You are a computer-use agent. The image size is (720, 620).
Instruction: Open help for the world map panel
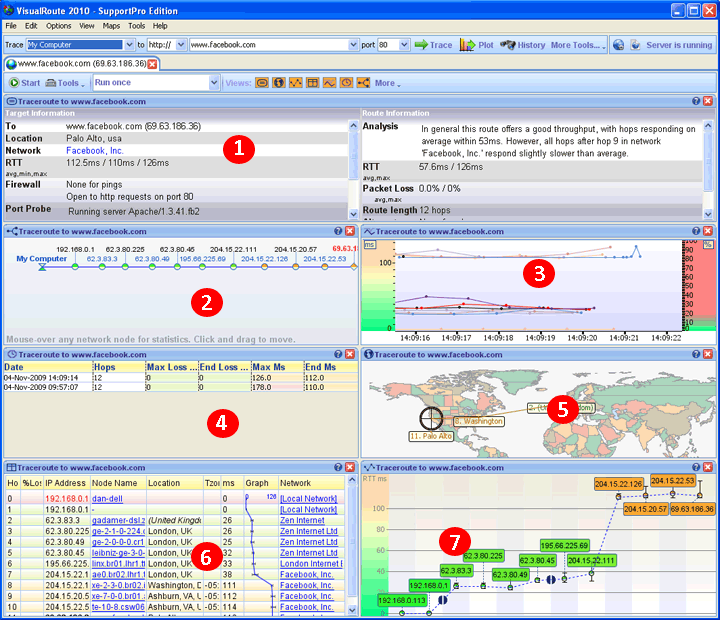coord(696,354)
